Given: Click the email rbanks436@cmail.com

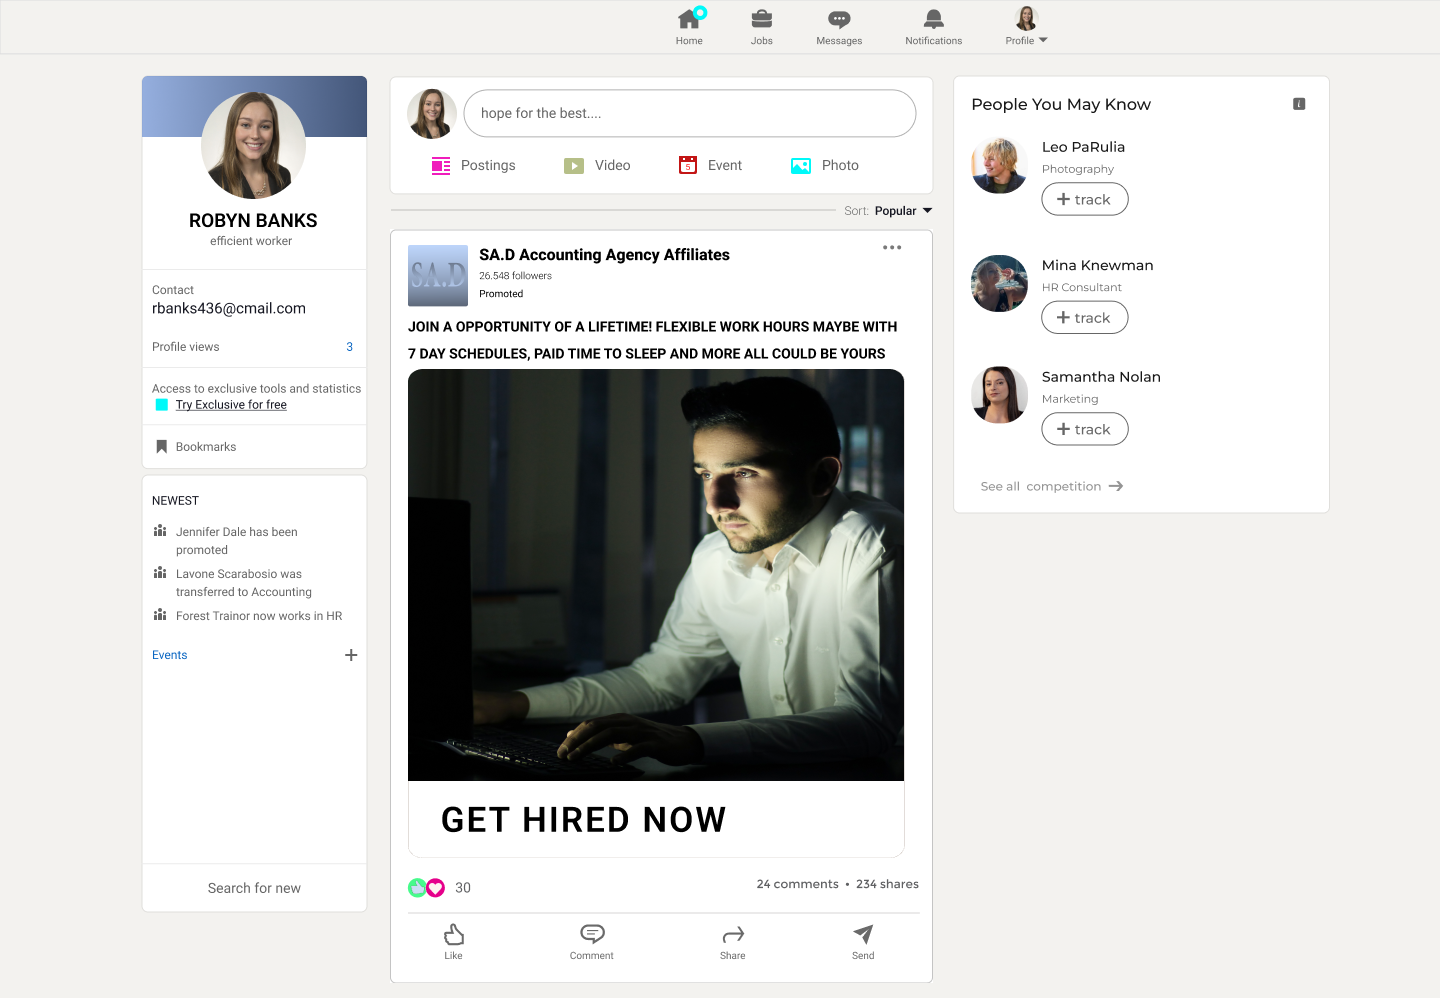Looking at the screenshot, I should [x=229, y=309].
